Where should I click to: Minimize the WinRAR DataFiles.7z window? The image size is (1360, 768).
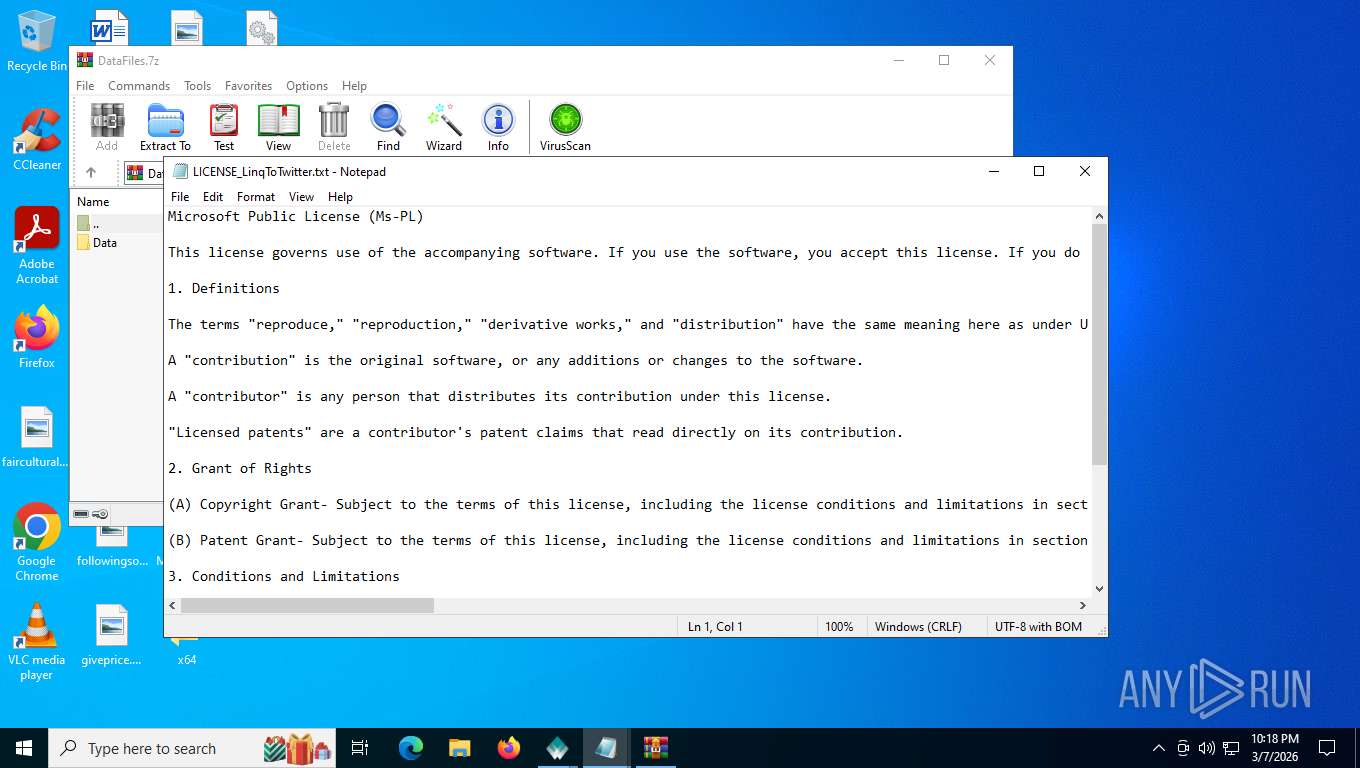coord(898,60)
